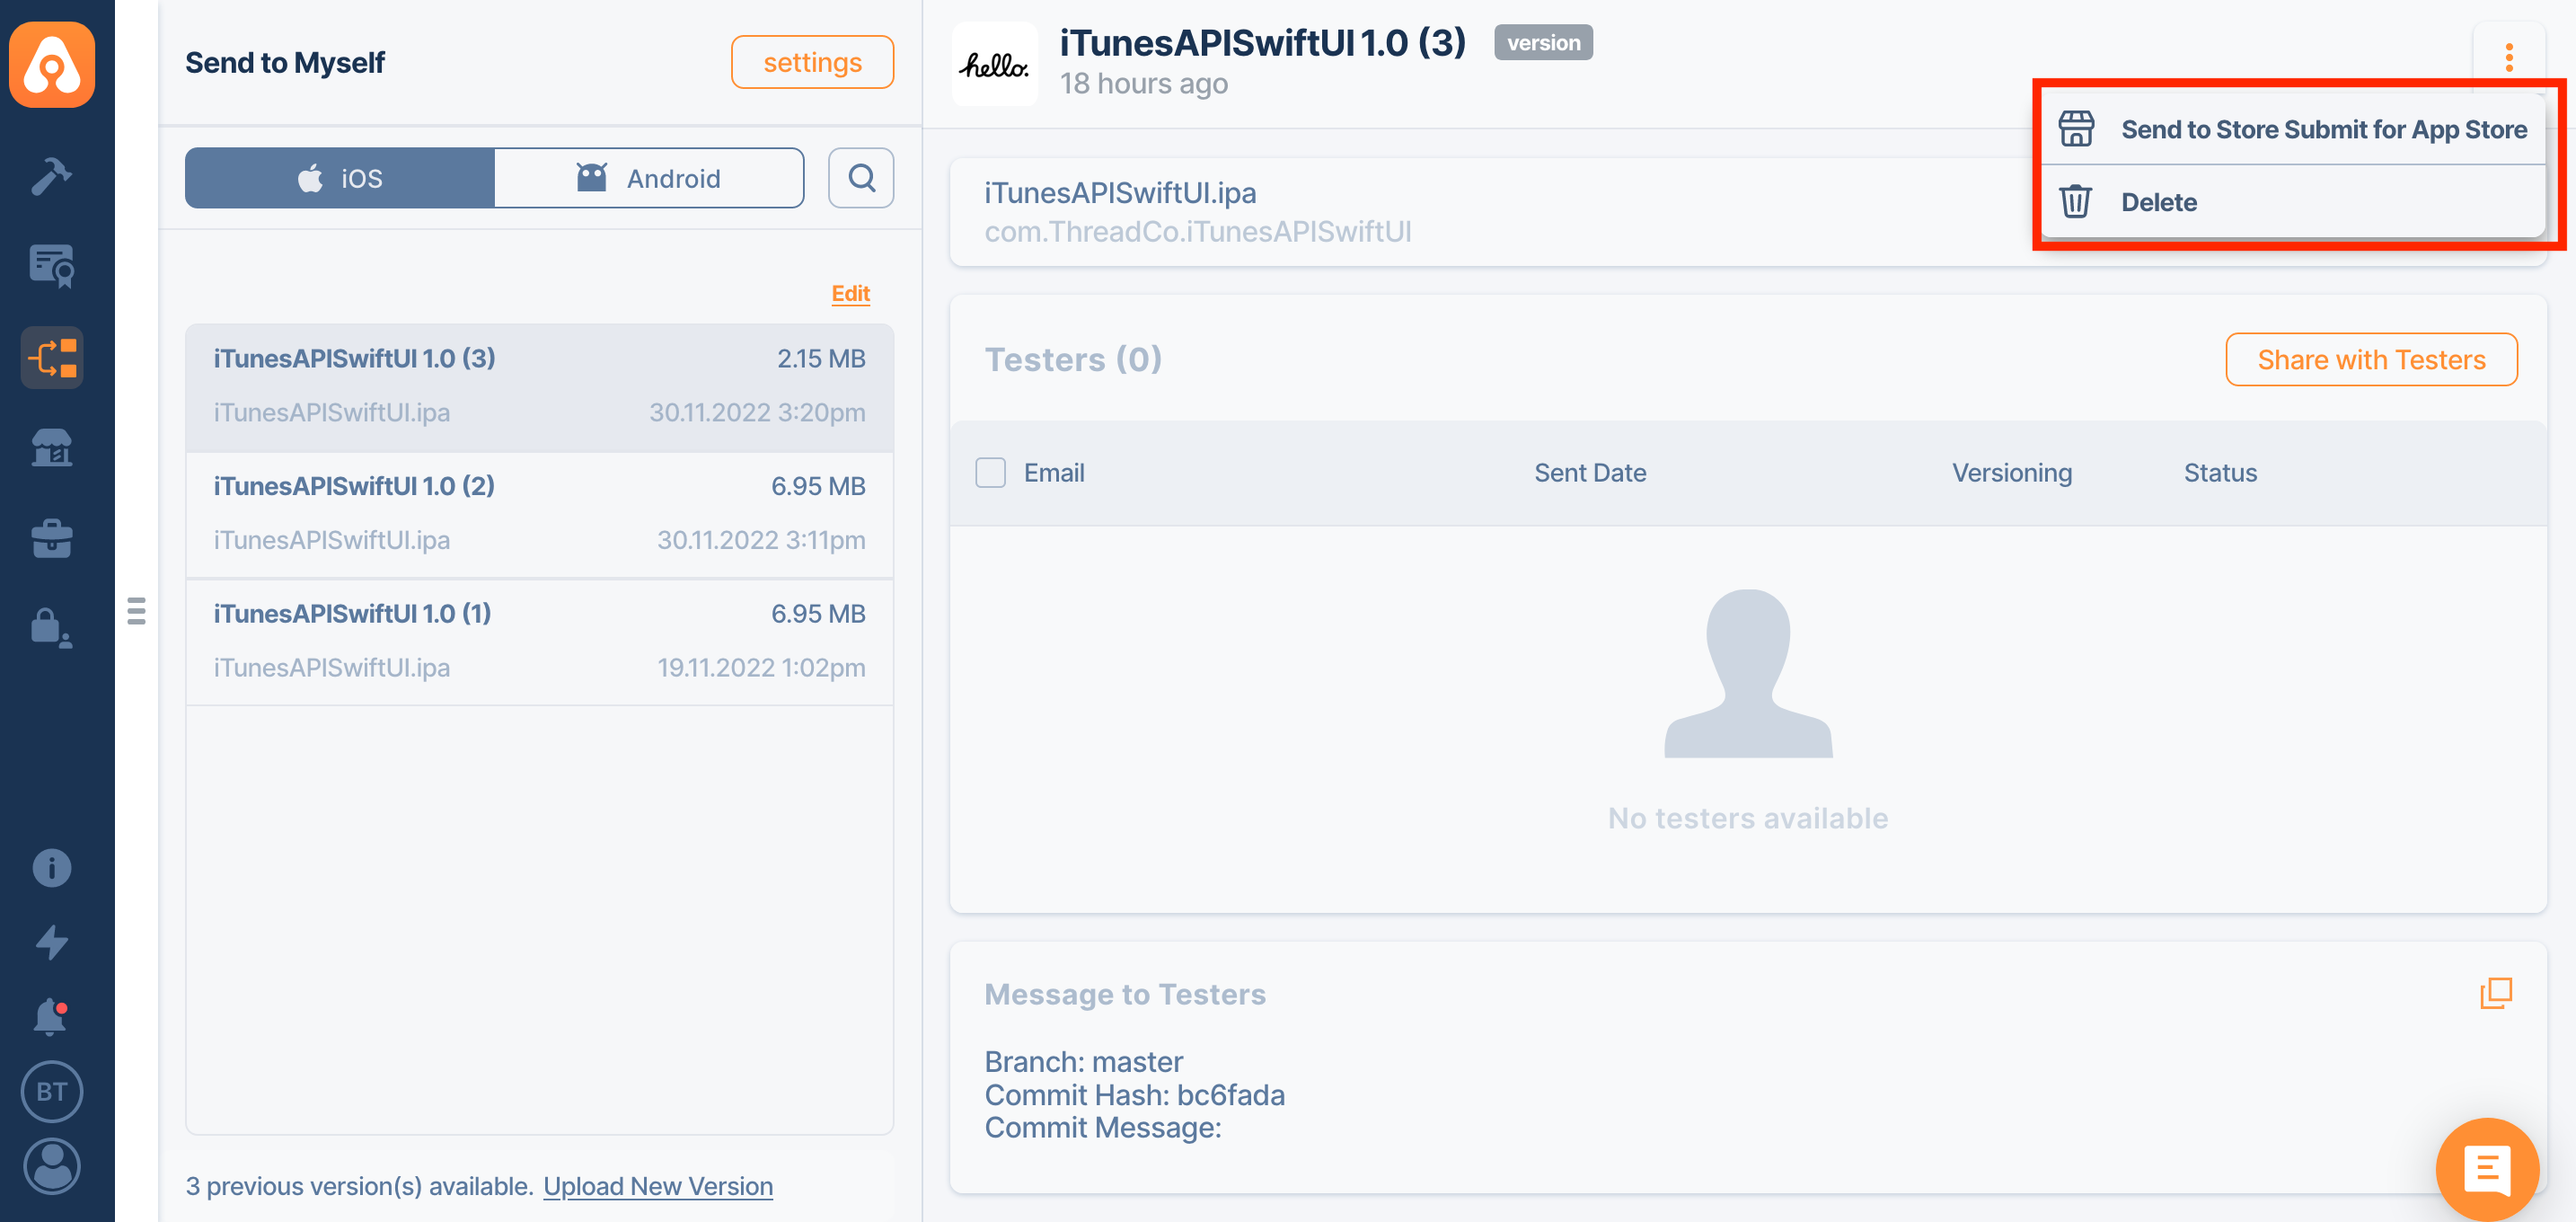The image size is (2576, 1222).
Task: Click the Status column header
Action: click(x=2220, y=472)
